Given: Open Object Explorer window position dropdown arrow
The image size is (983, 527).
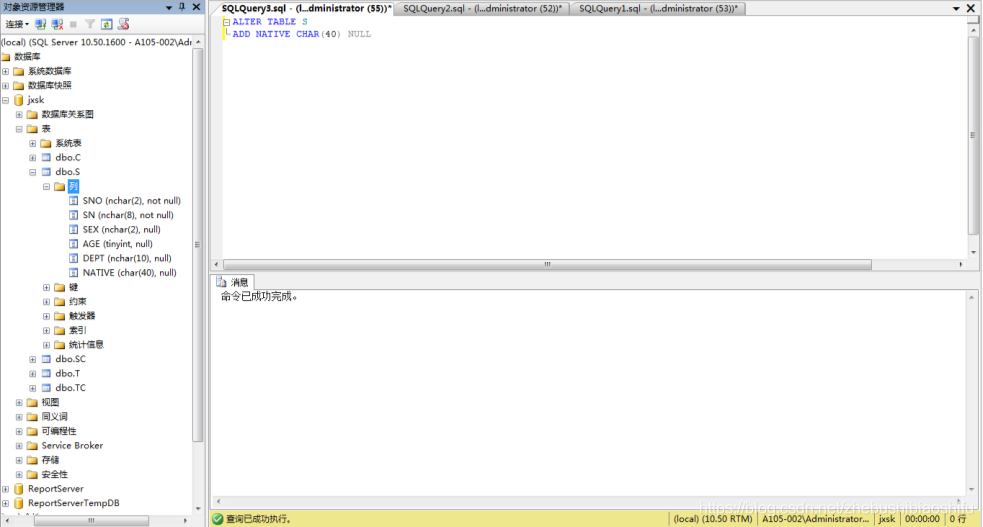Looking at the screenshot, I should point(169,8).
